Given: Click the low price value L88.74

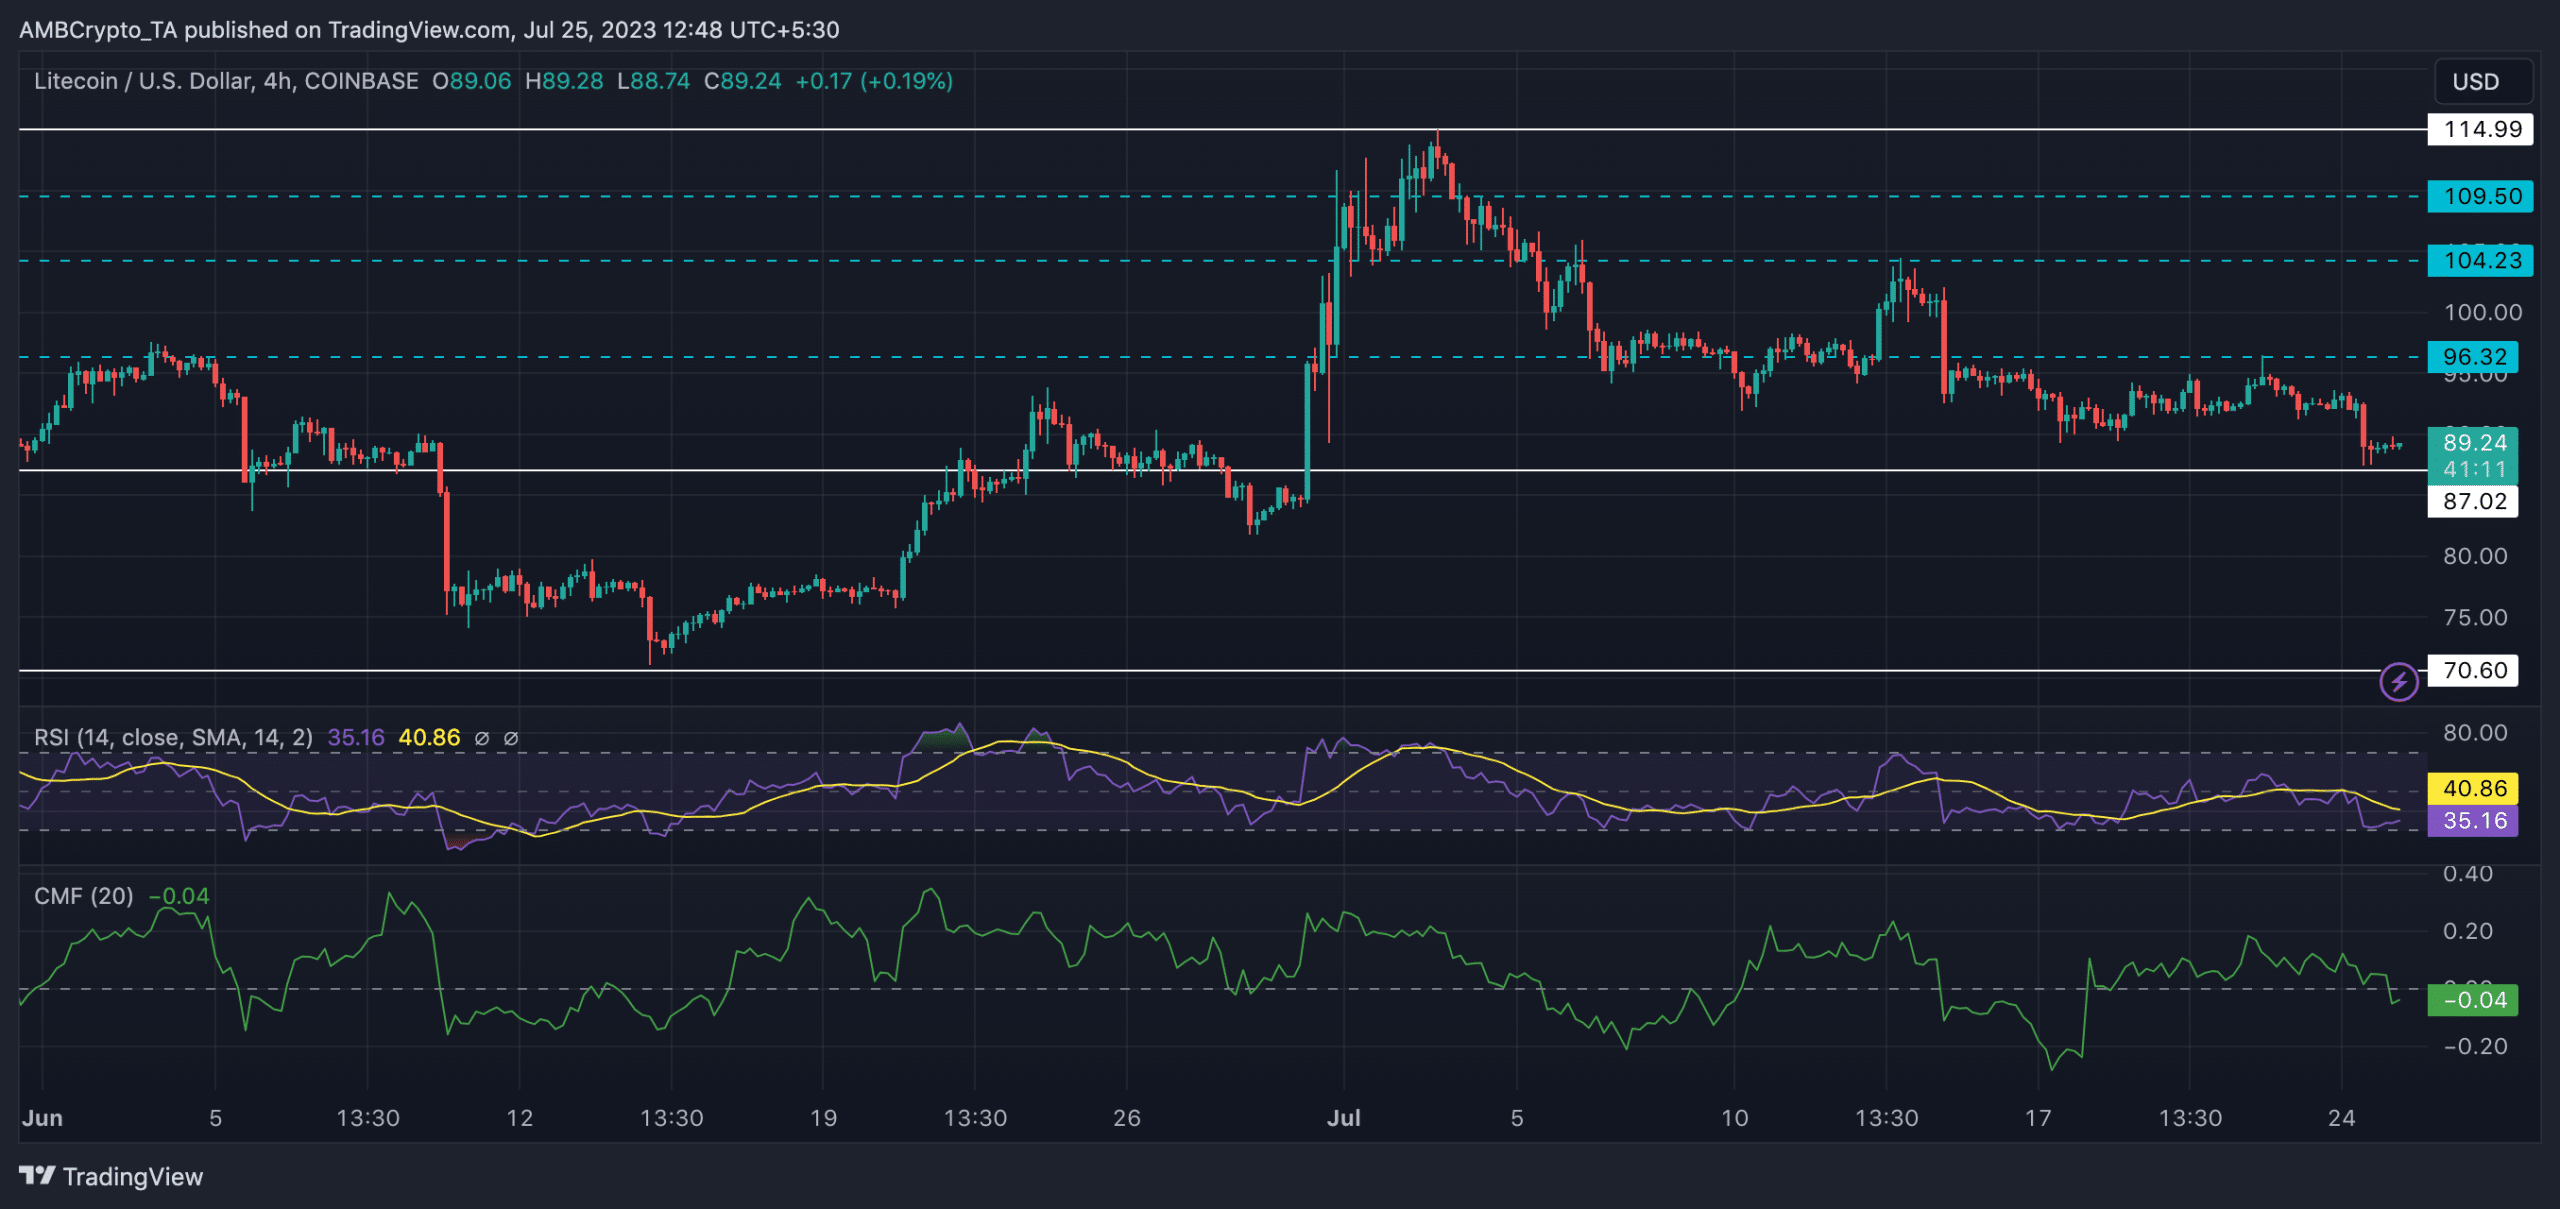Looking at the screenshot, I should point(653,81).
